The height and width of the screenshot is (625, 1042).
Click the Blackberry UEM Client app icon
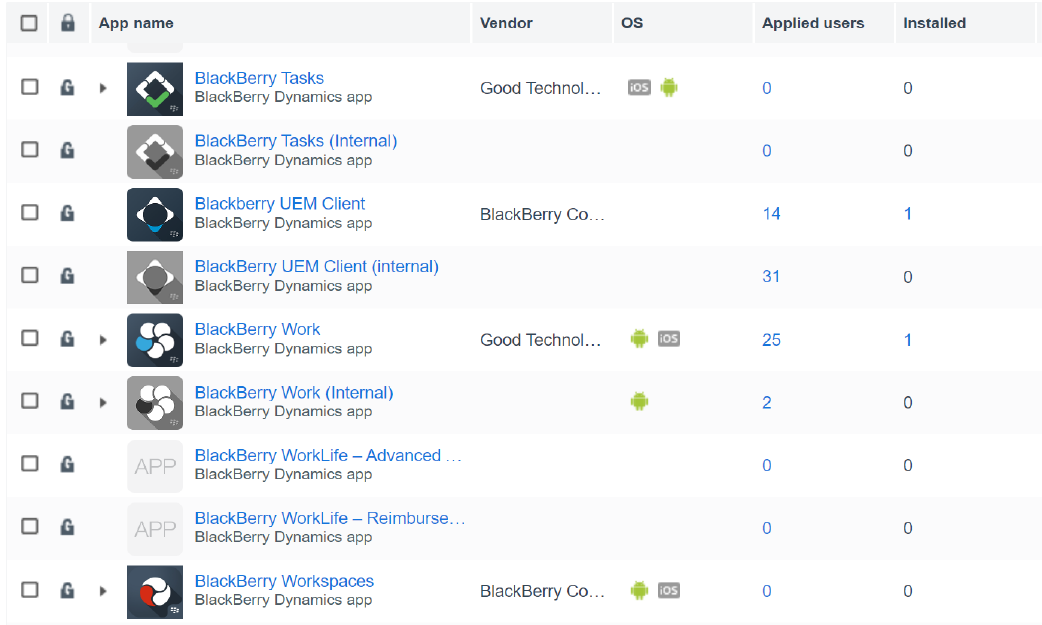point(155,214)
